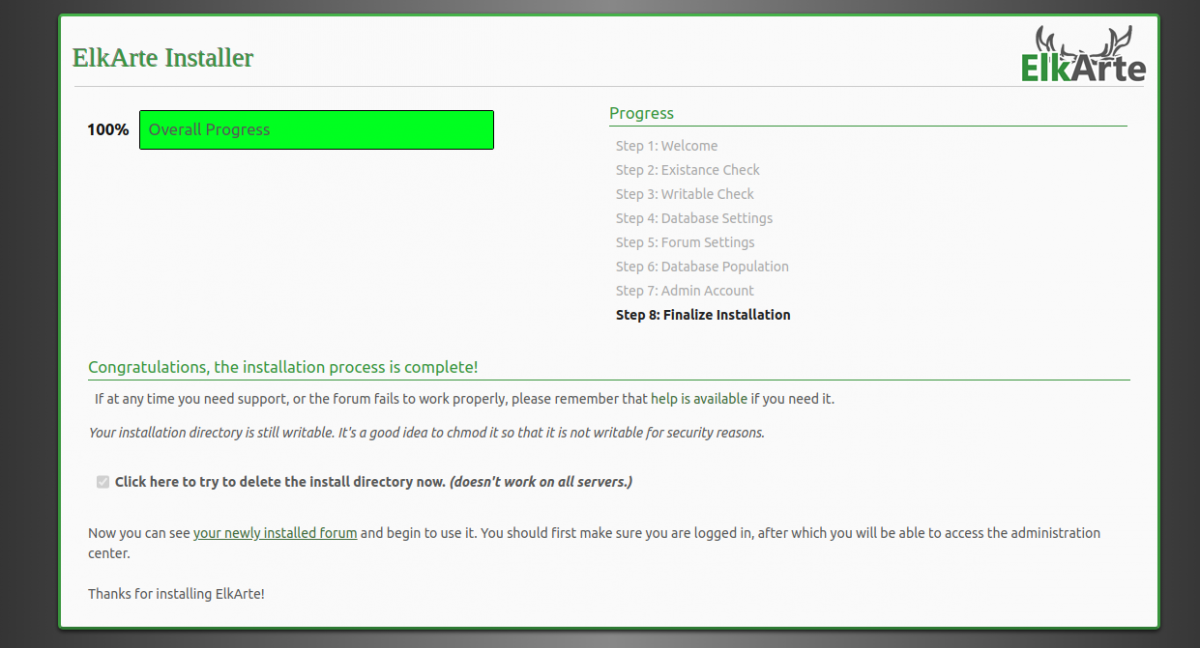Select 'Step 2: Existance Check' in the list
Screen dimensions: 1200x648
688,170
